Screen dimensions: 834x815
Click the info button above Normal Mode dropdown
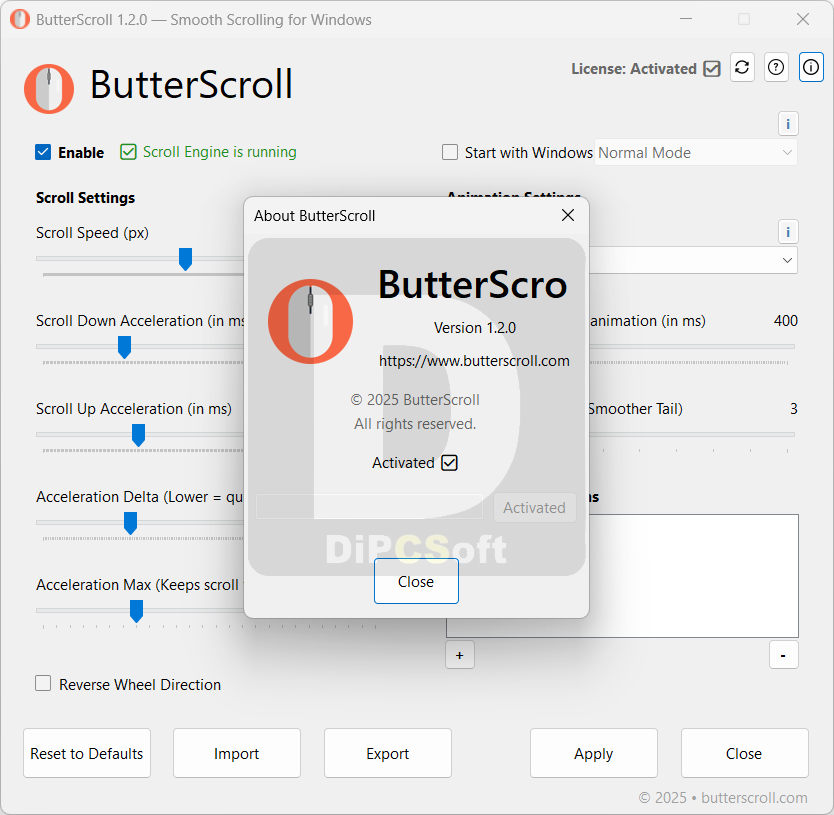[788, 124]
